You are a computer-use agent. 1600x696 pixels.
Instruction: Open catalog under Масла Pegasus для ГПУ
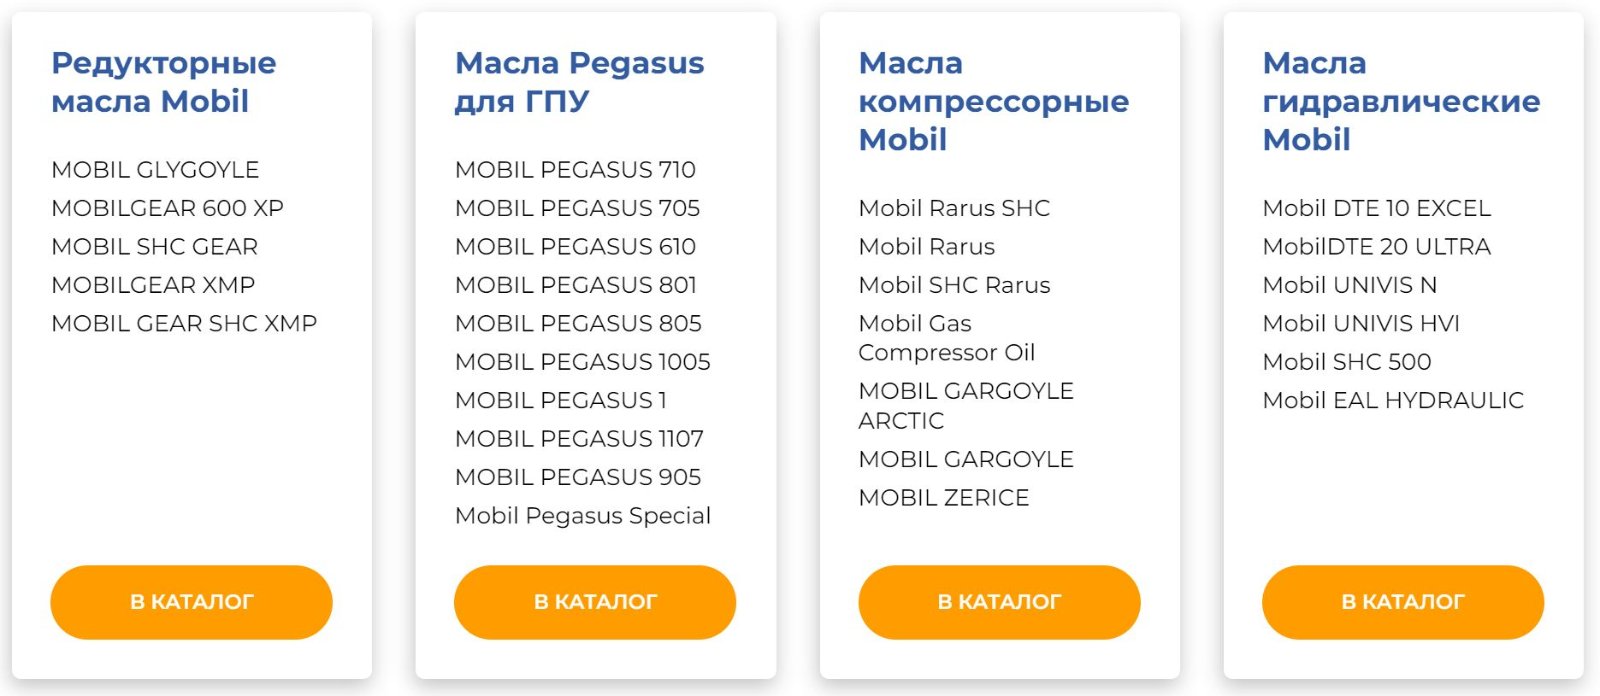click(x=595, y=602)
